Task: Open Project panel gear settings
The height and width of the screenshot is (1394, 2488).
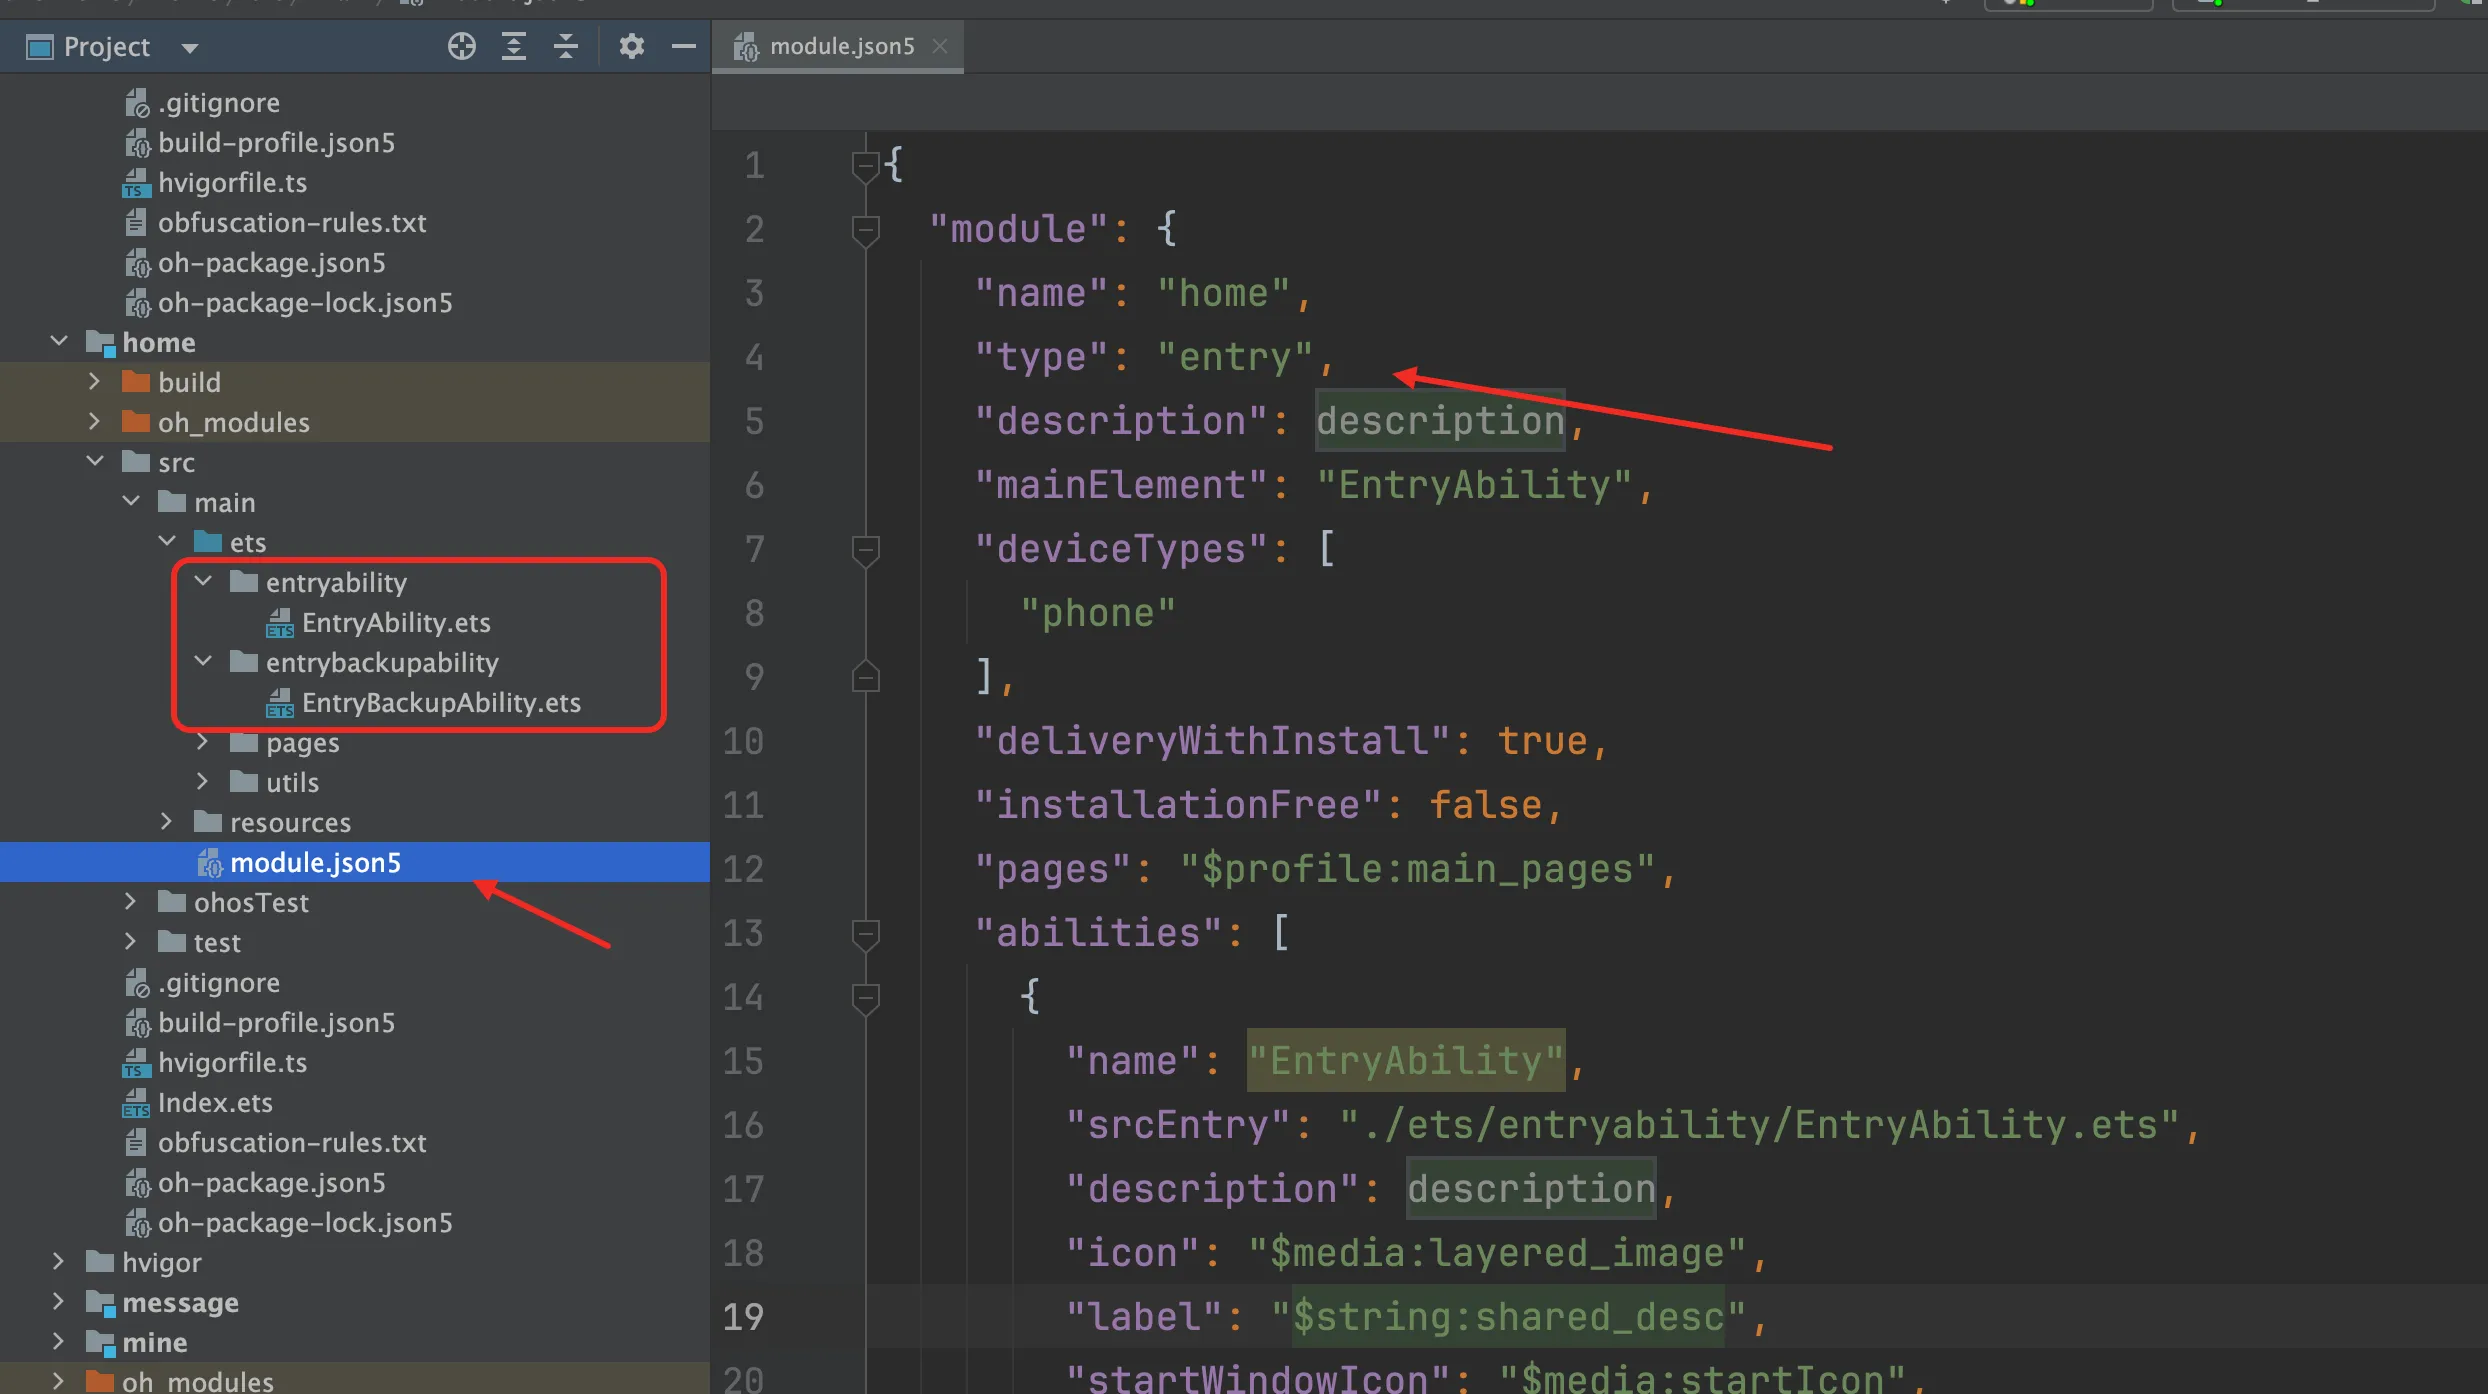Action: (x=631, y=46)
